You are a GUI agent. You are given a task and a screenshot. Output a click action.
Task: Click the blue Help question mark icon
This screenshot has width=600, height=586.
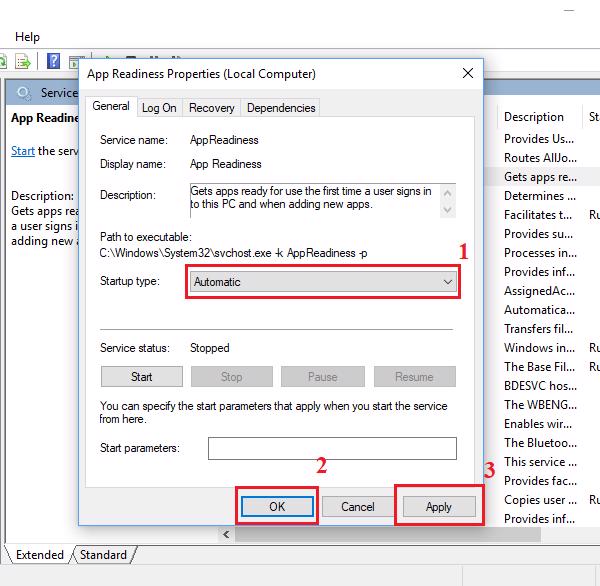(52, 62)
